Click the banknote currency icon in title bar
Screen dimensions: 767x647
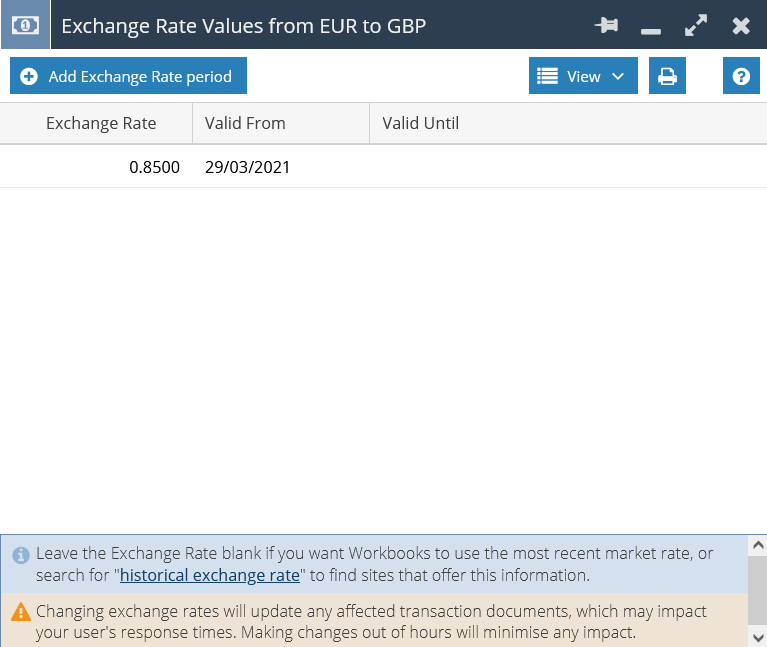coord(25,25)
